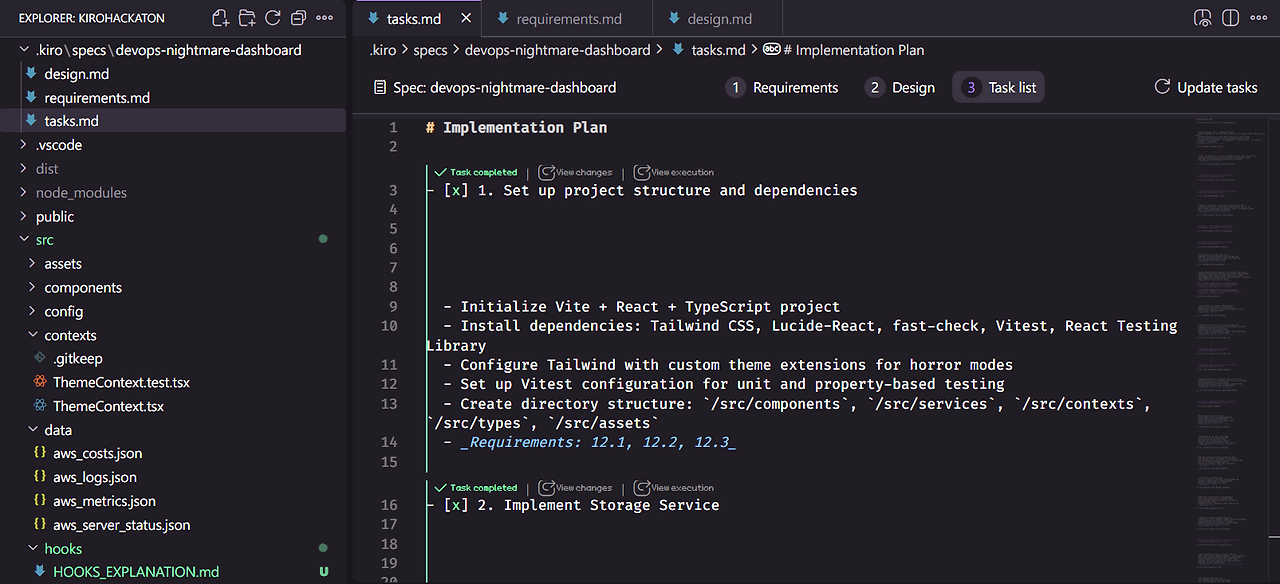This screenshot has height=584, width=1280.
Task: Click View execution icon for task 2
Action: pos(642,488)
